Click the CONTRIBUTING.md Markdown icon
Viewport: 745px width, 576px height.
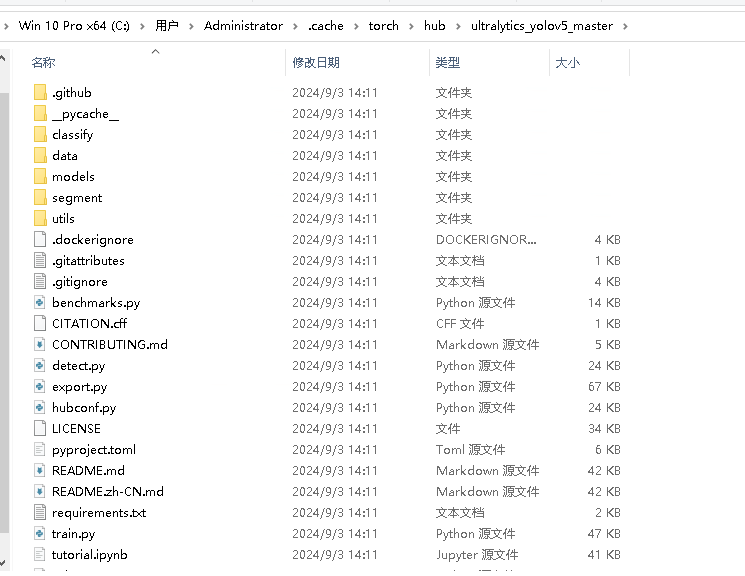click(40, 344)
